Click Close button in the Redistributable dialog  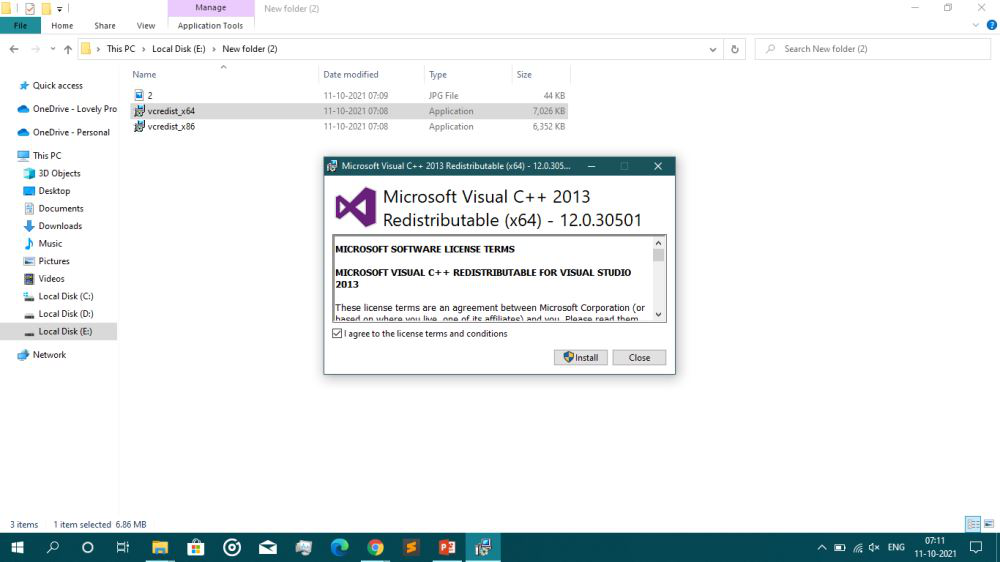[x=639, y=357]
